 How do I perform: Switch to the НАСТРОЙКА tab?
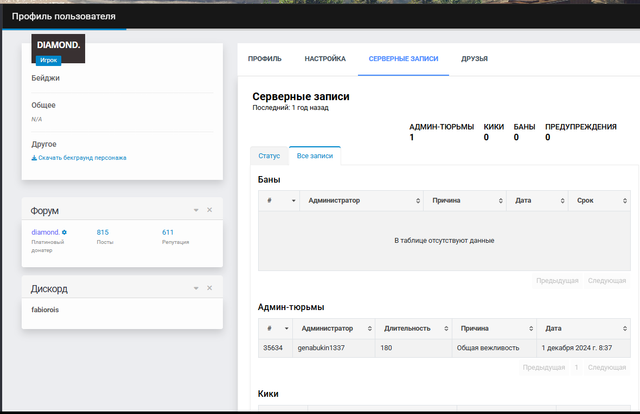pyautogui.click(x=325, y=59)
